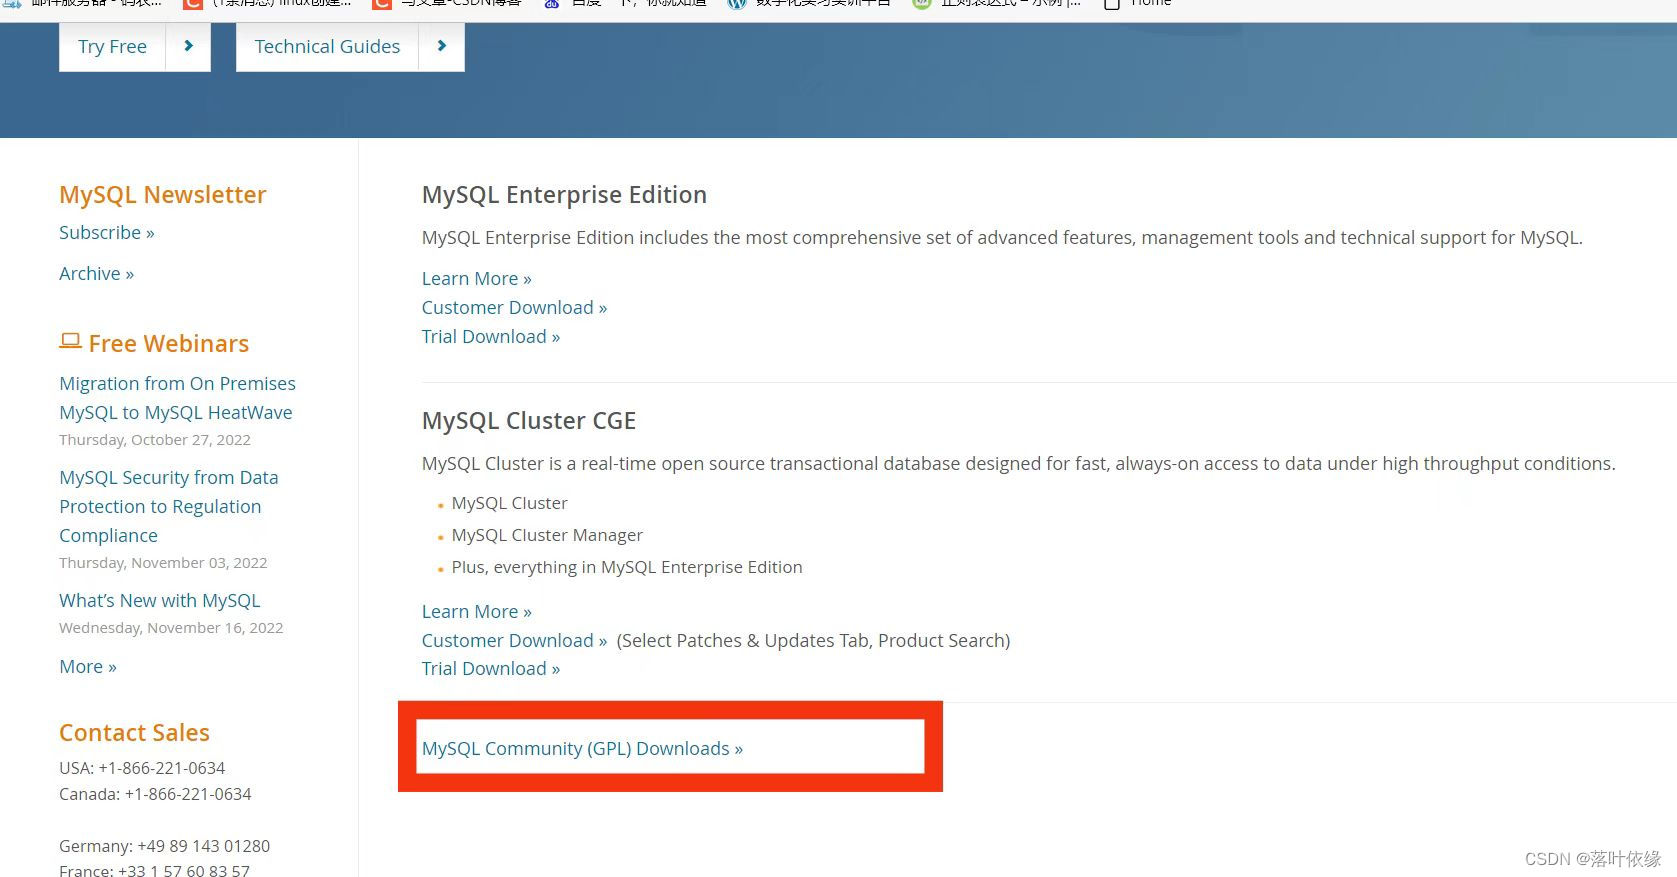Open MySQL Community (GPL) Downloads link
1677x877 pixels.
[582, 749]
